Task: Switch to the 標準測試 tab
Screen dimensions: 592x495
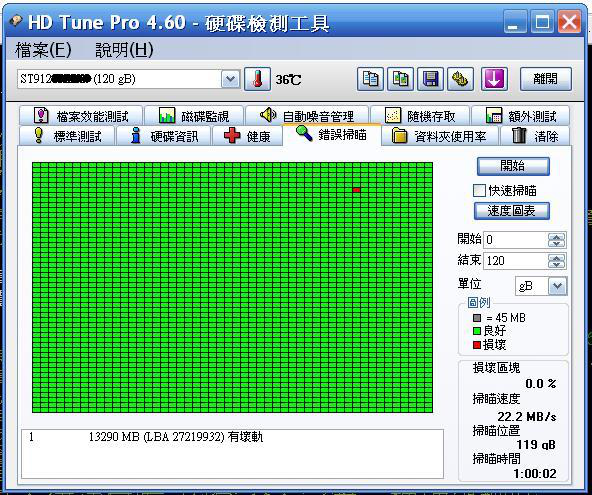Action: tap(67, 136)
